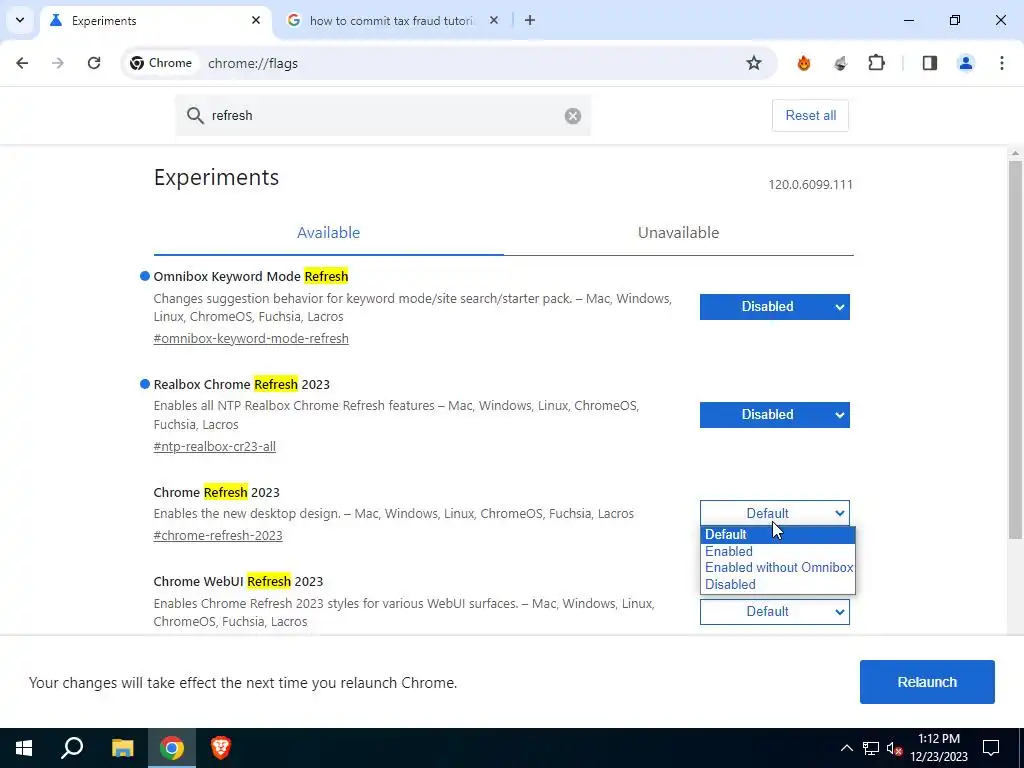Switch to the Available tab
The image size is (1024, 768).
click(328, 232)
